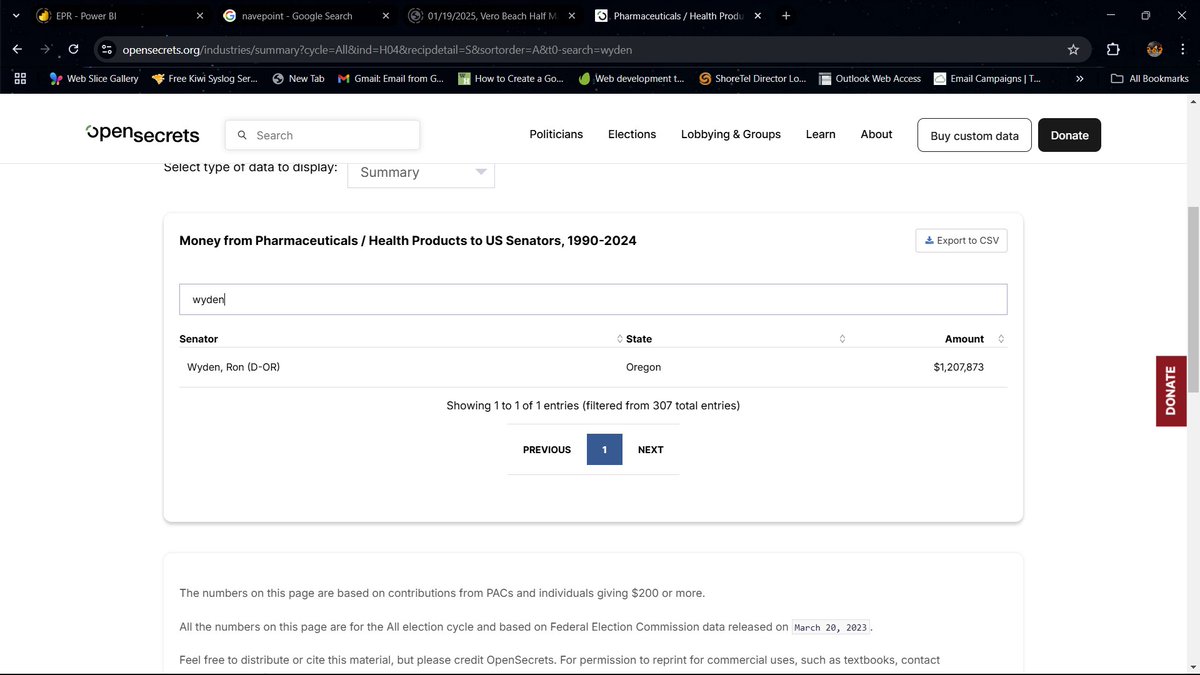The width and height of the screenshot is (1200, 675).
Task: Bookmark this page with the star icon
Action: coord(1073,49)
